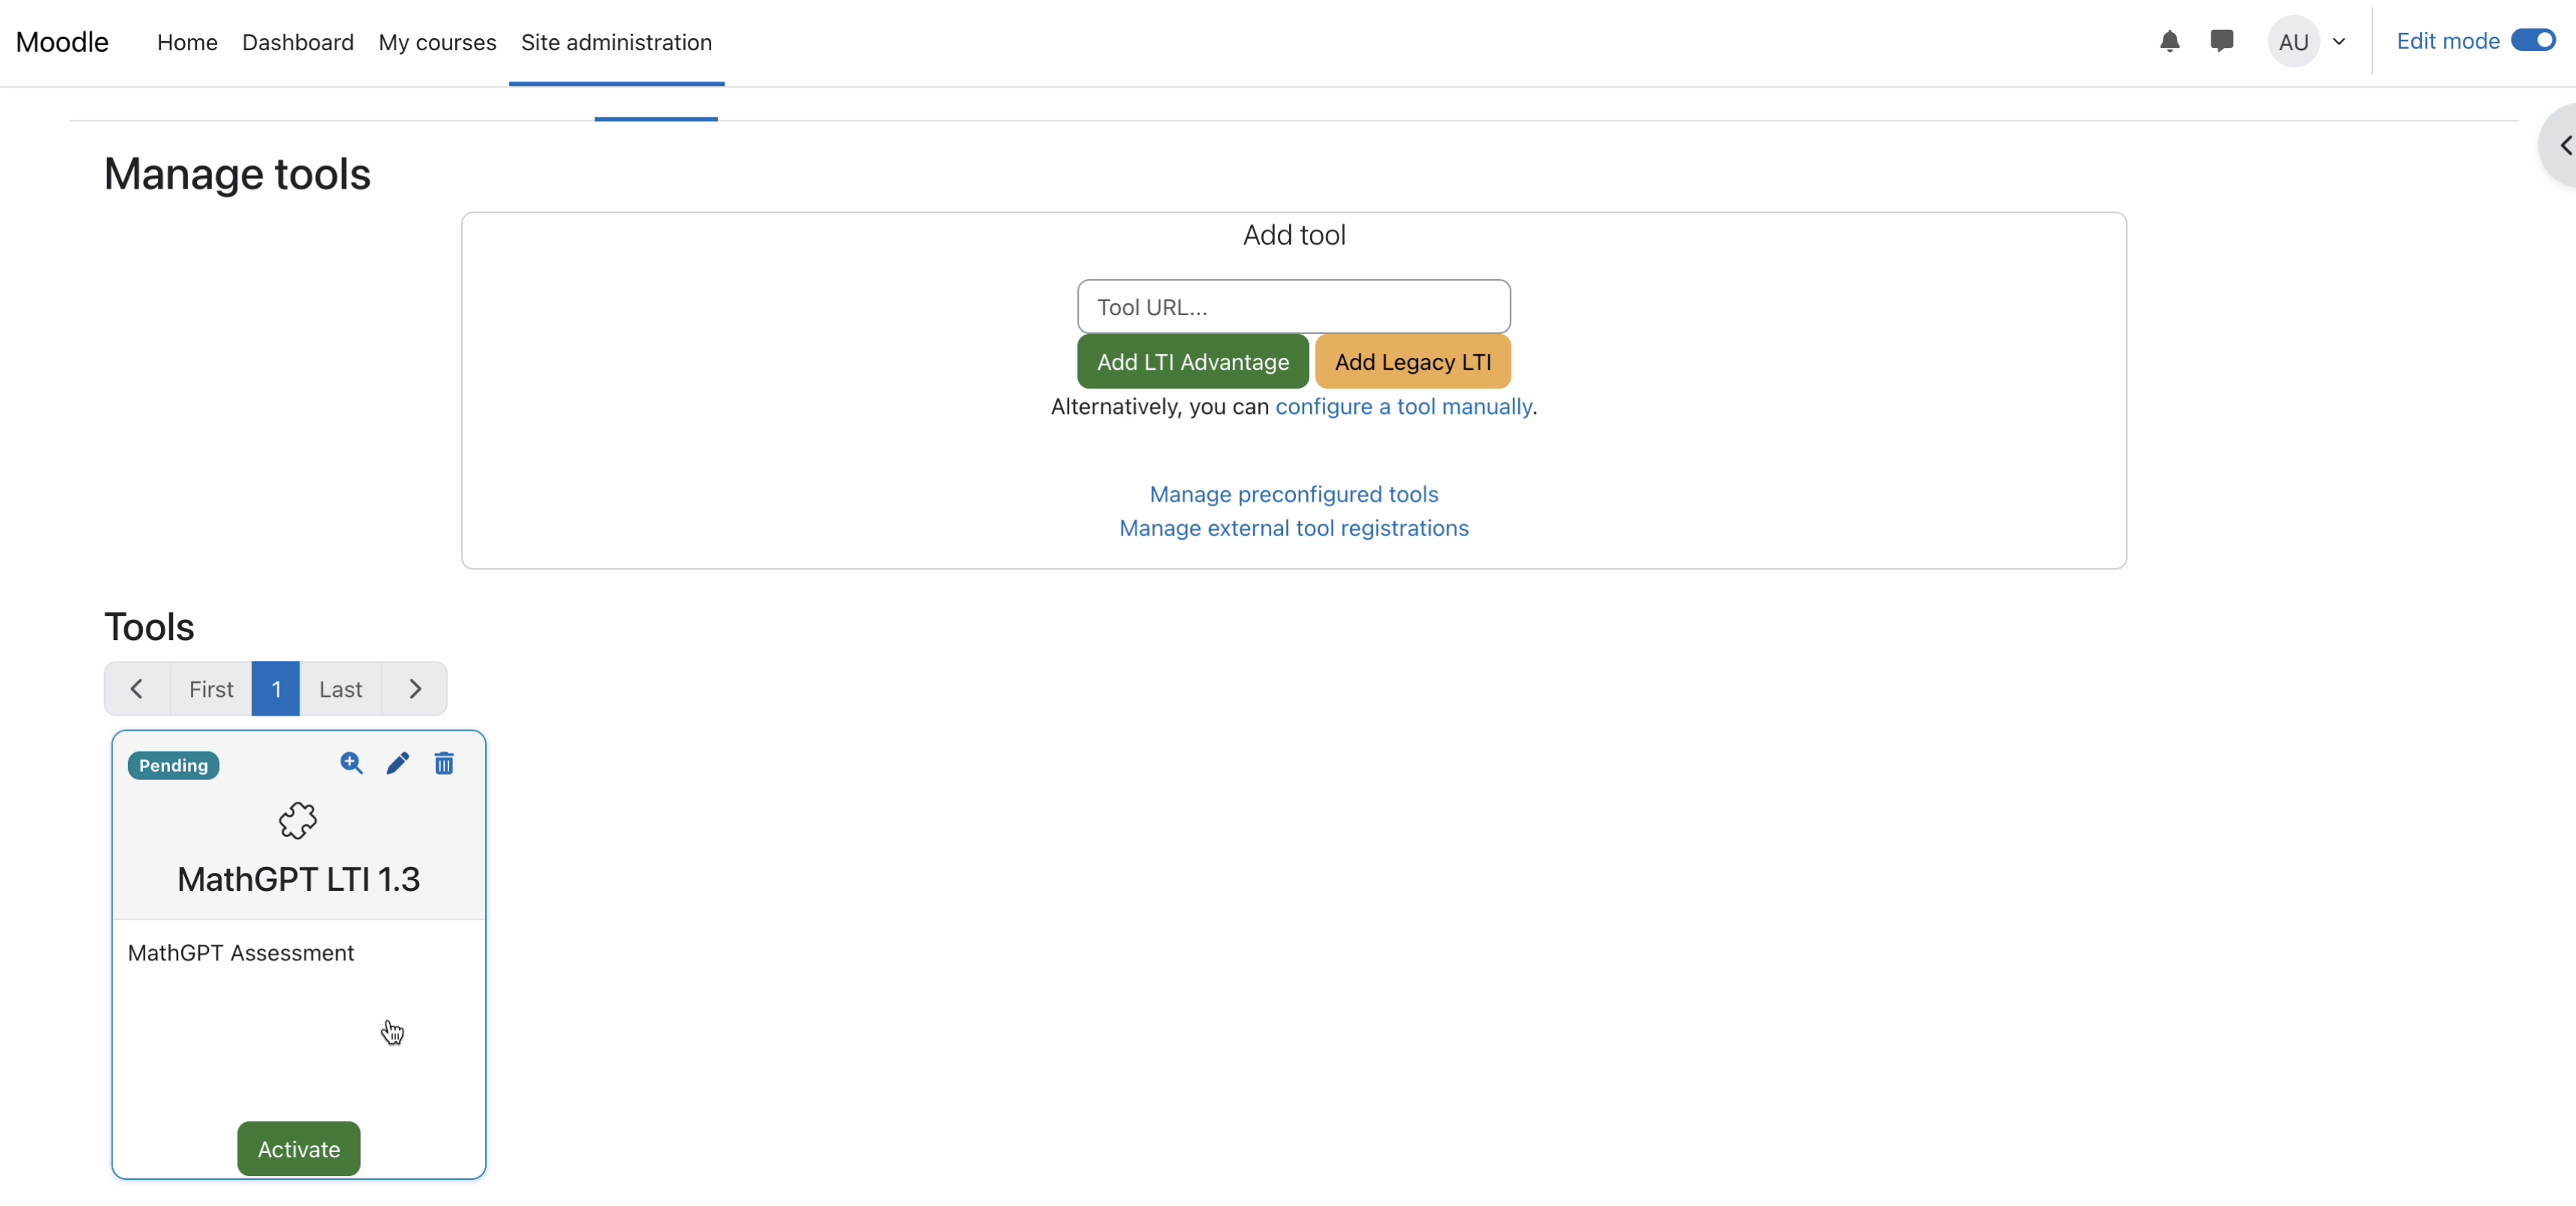Open Manage external tool registrations link
Viewport: 2576px width, 1206px height.
(x=1294, y=528)
